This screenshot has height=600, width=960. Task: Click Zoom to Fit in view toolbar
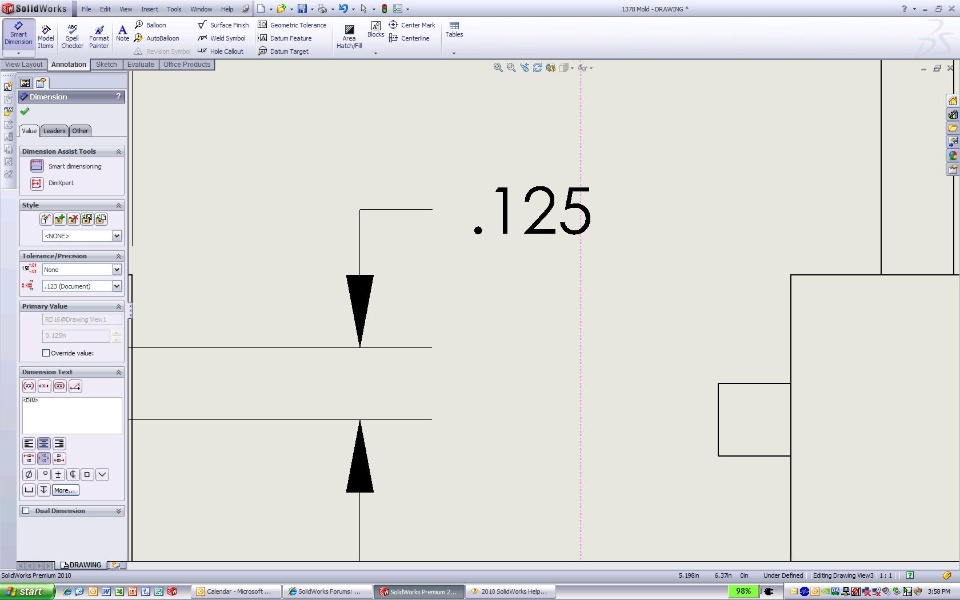point(498,67)
